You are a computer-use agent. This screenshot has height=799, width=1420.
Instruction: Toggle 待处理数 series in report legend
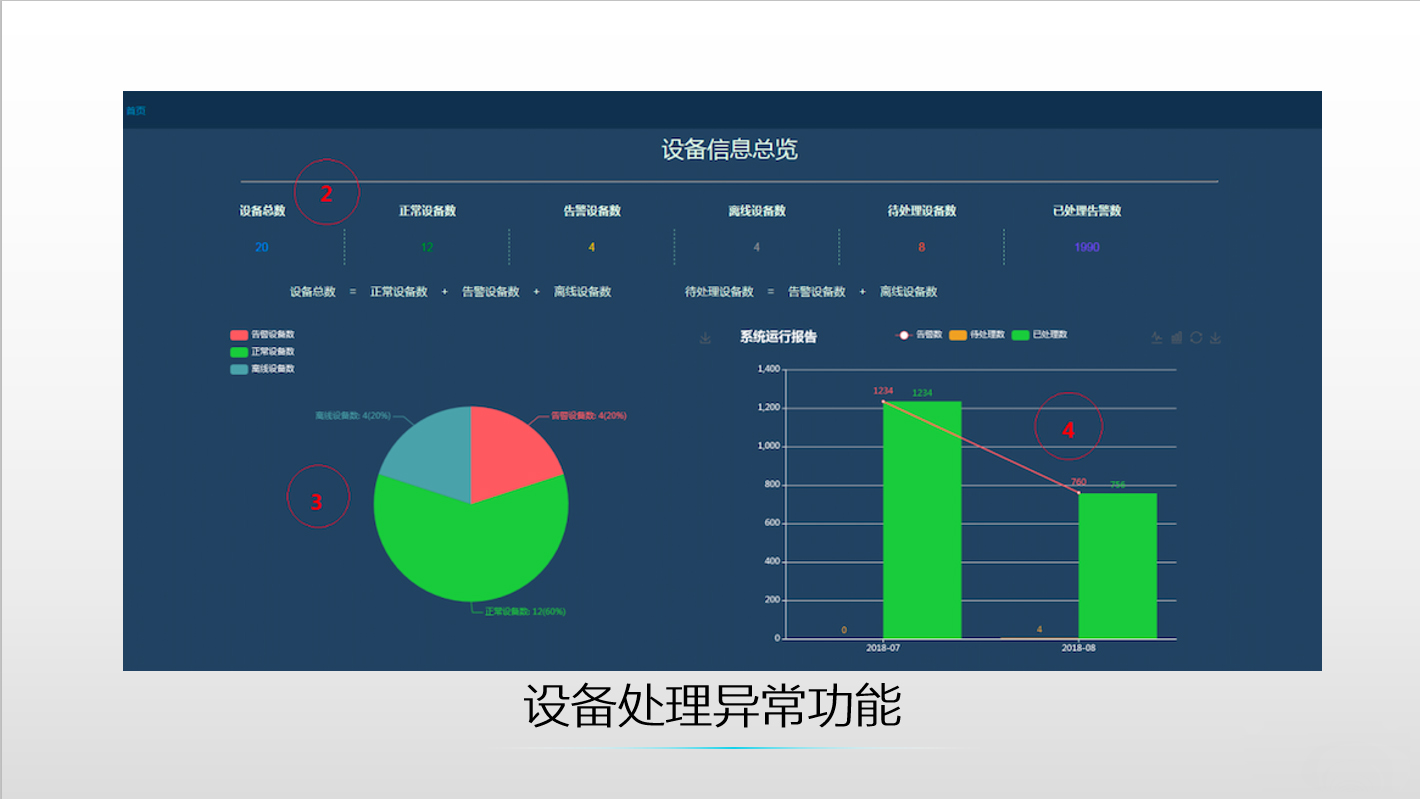(977, 335)
